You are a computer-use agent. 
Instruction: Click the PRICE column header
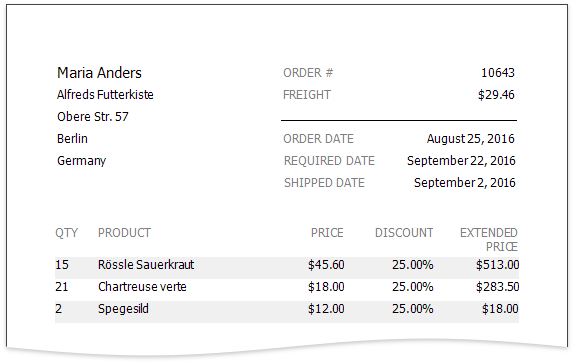[327, 233]
